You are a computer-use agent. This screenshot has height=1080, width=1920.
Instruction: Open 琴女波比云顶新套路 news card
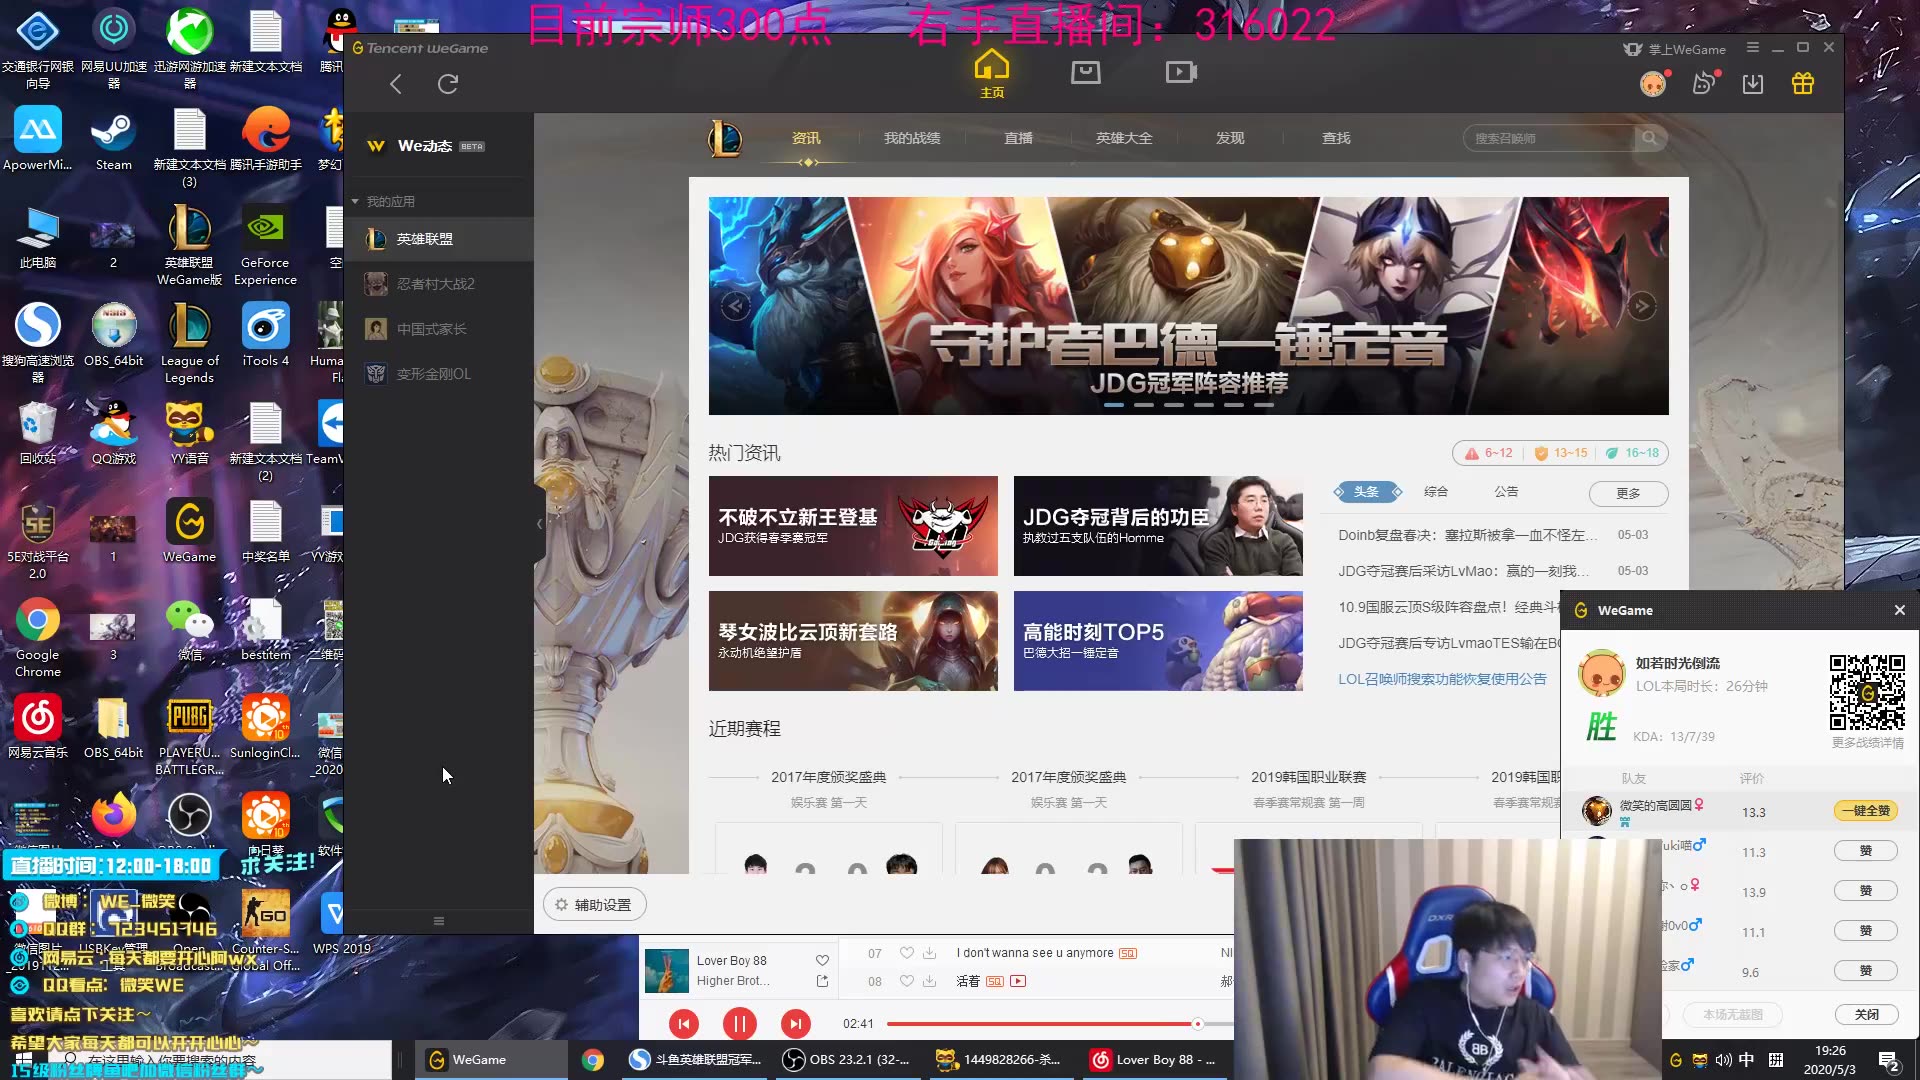click(x=853, y=641)
